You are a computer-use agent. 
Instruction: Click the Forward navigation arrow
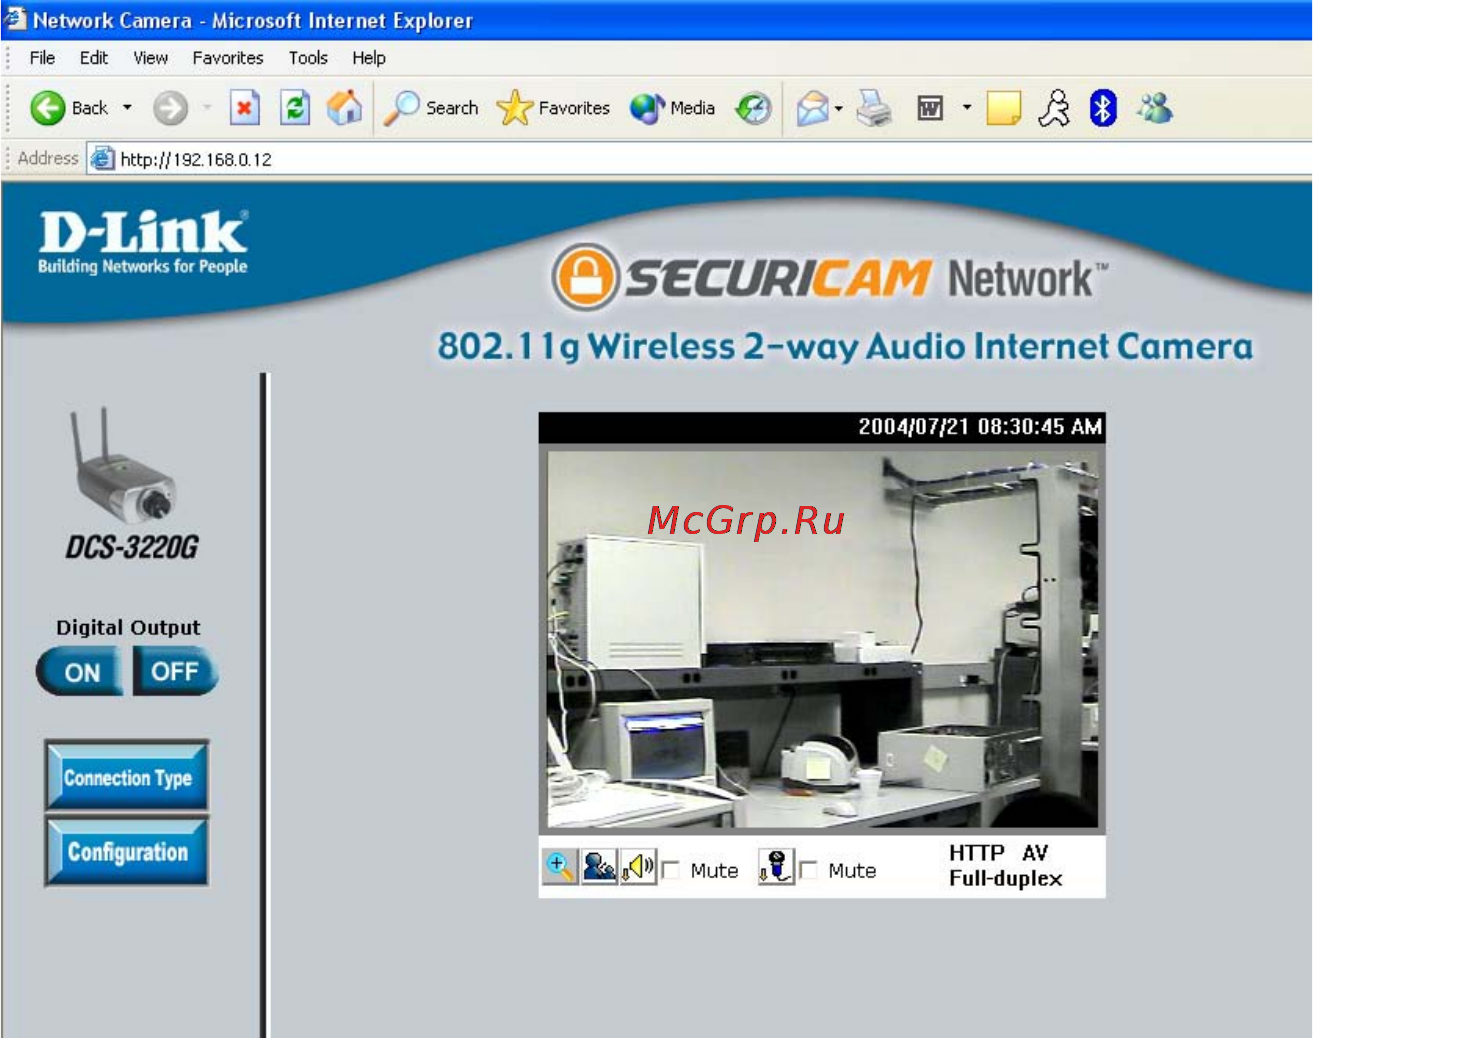click(x=171, y=108)
